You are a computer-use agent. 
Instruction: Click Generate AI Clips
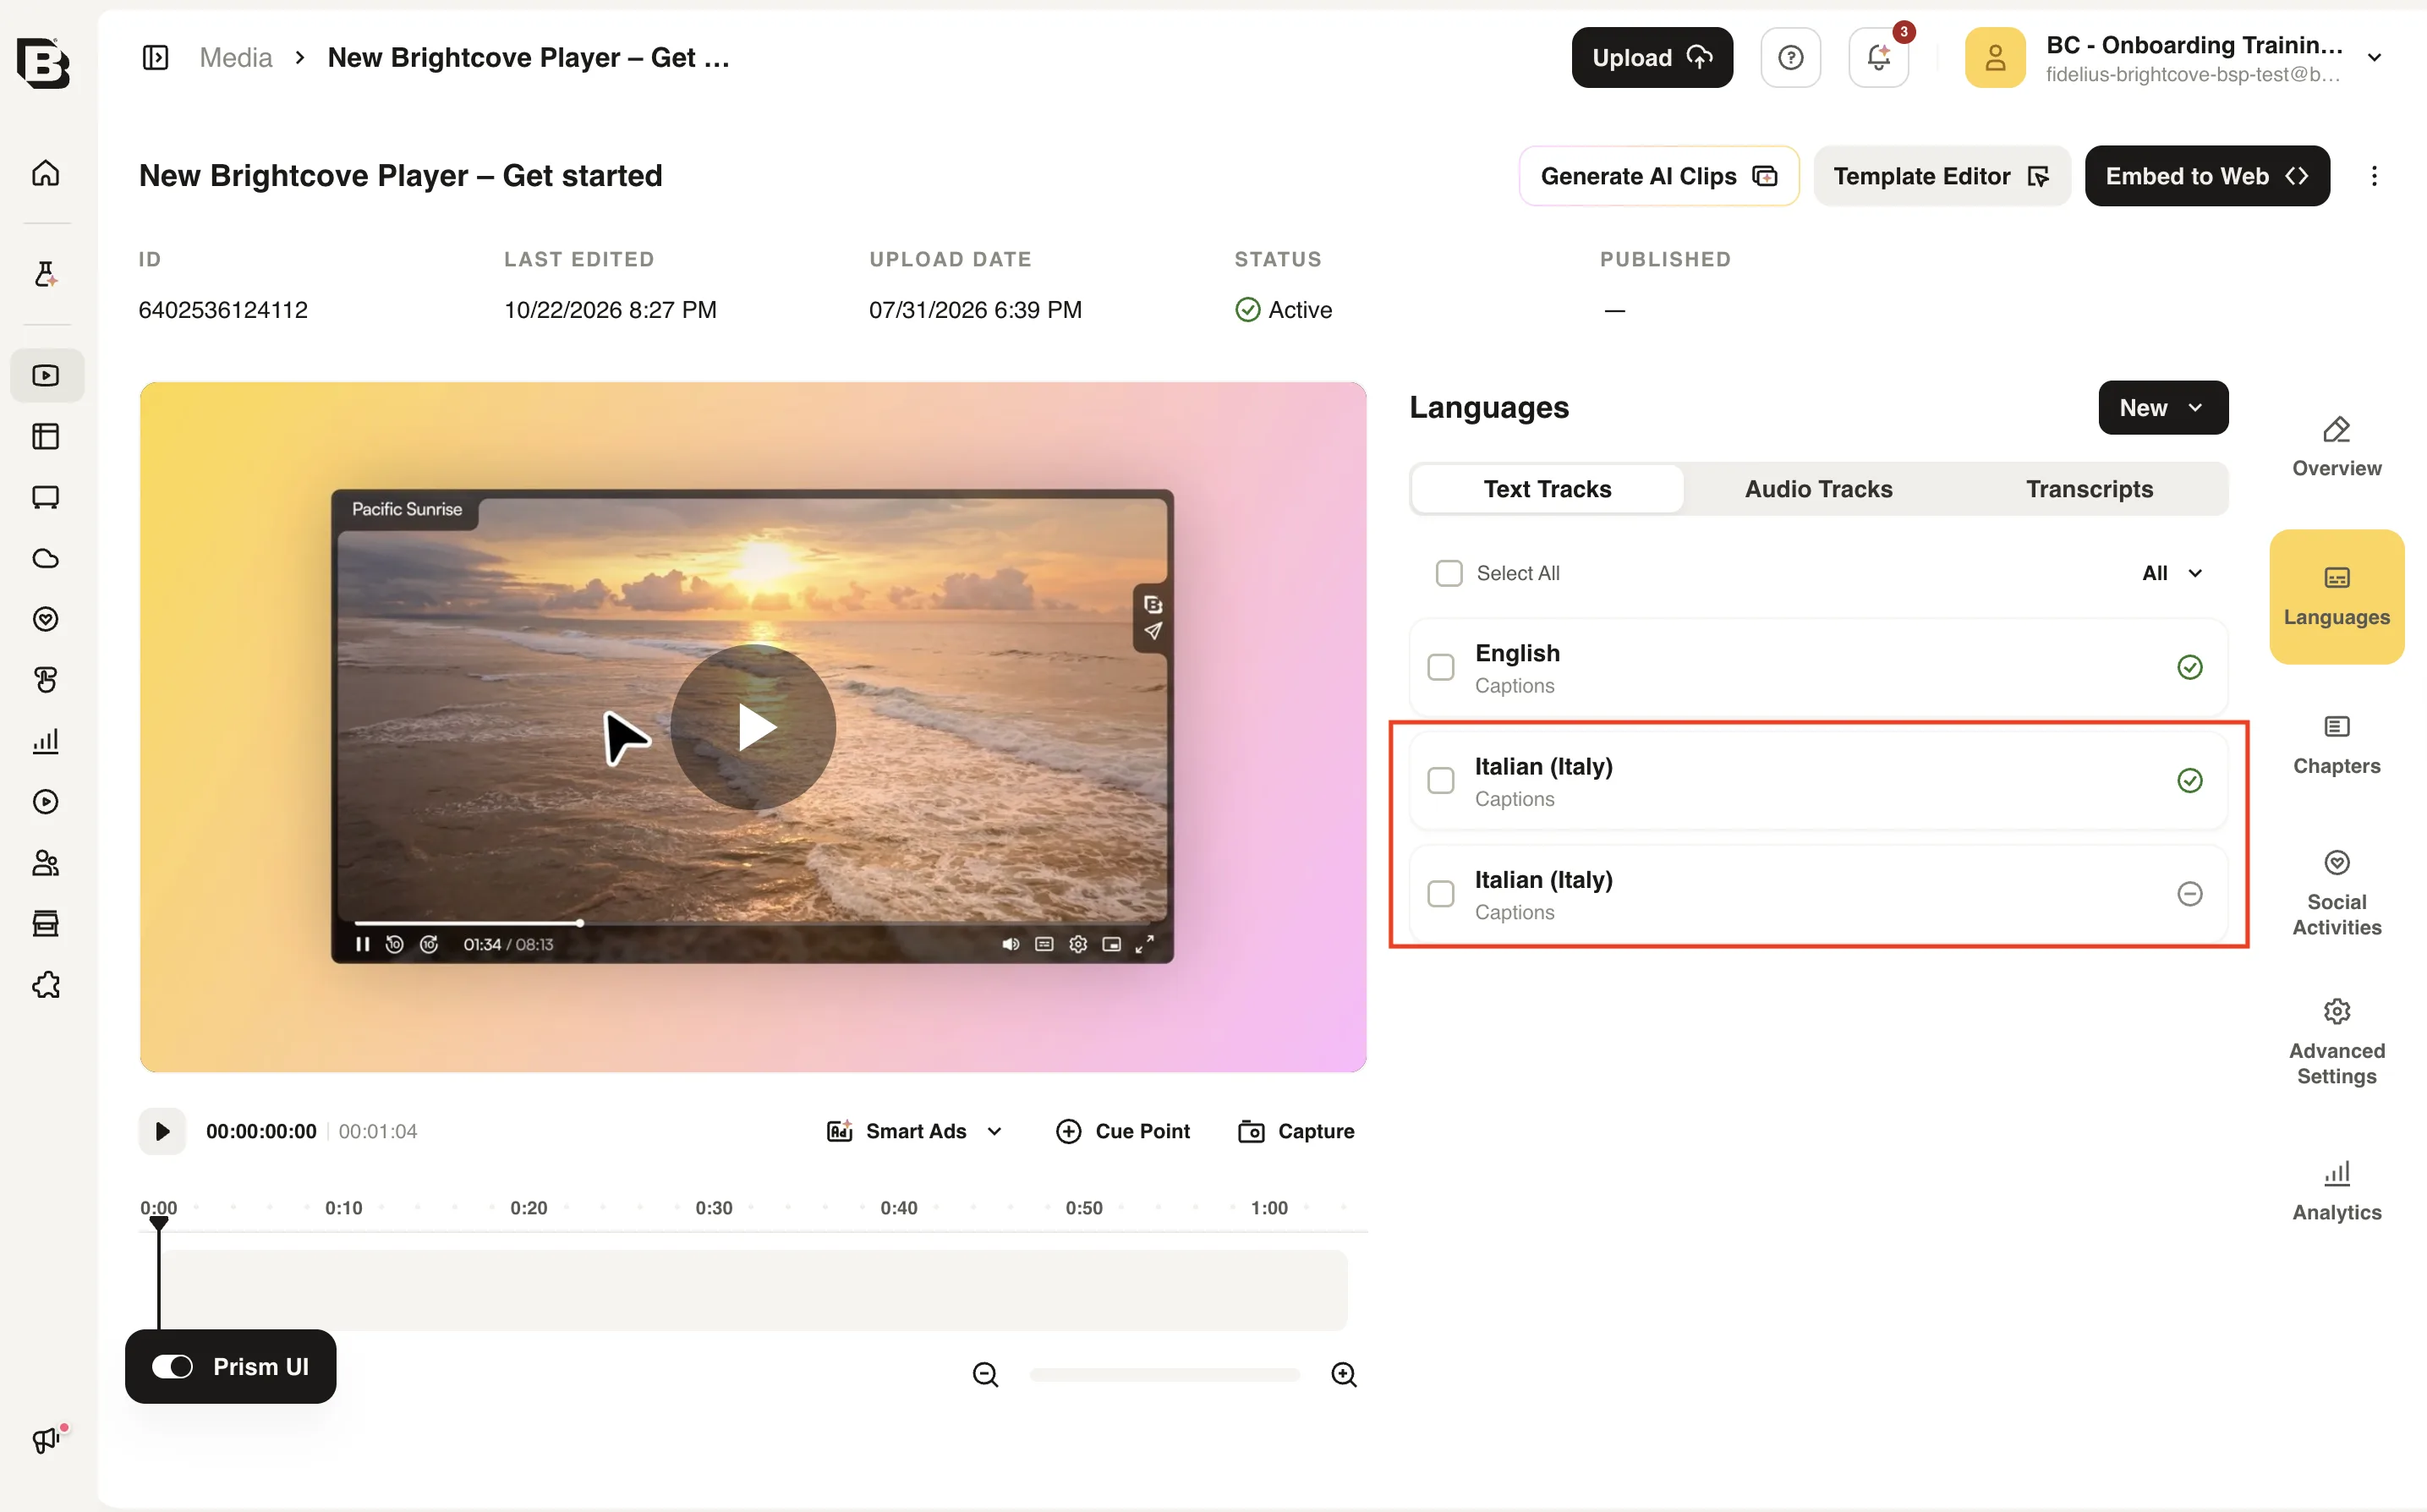[x=1659, y=176]
